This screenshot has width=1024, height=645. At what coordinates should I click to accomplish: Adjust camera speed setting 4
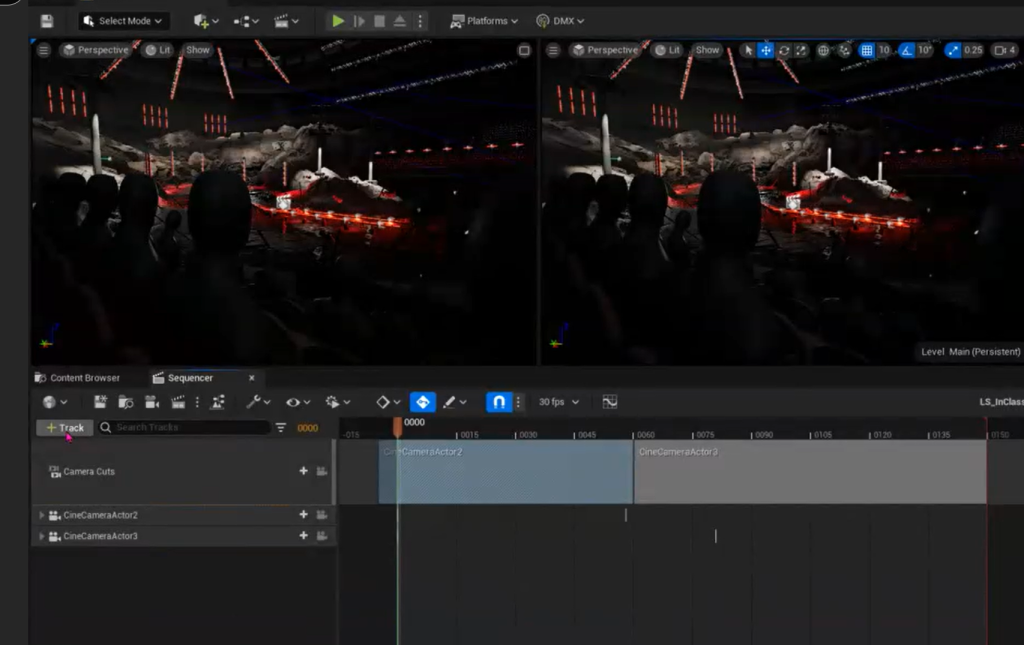coord(1004,50)
